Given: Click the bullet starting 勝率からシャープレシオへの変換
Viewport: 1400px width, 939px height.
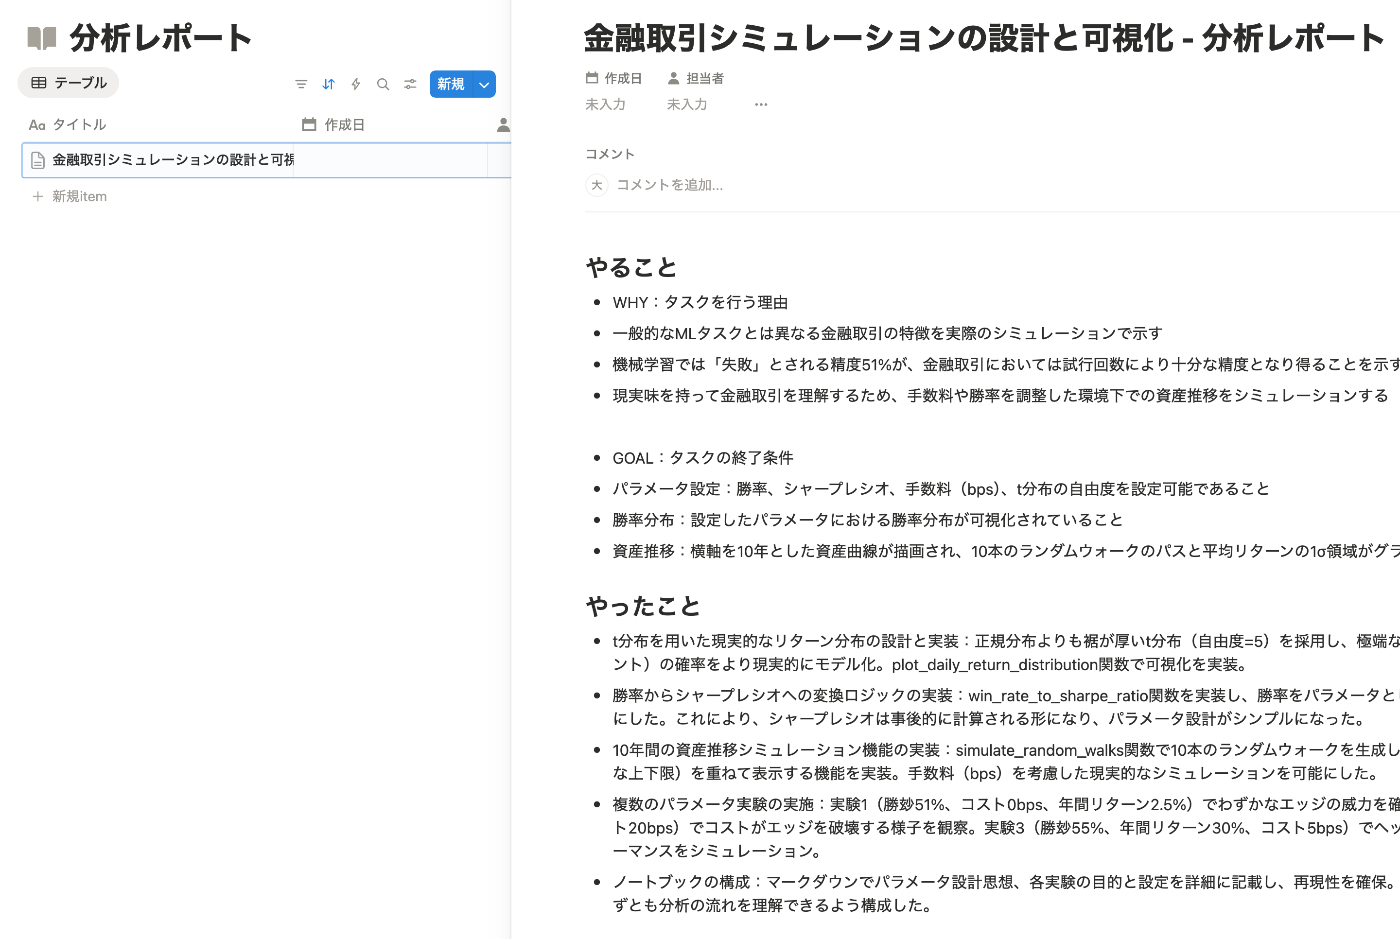Looking at the screenshot, I should click(x=1006, y=707).
